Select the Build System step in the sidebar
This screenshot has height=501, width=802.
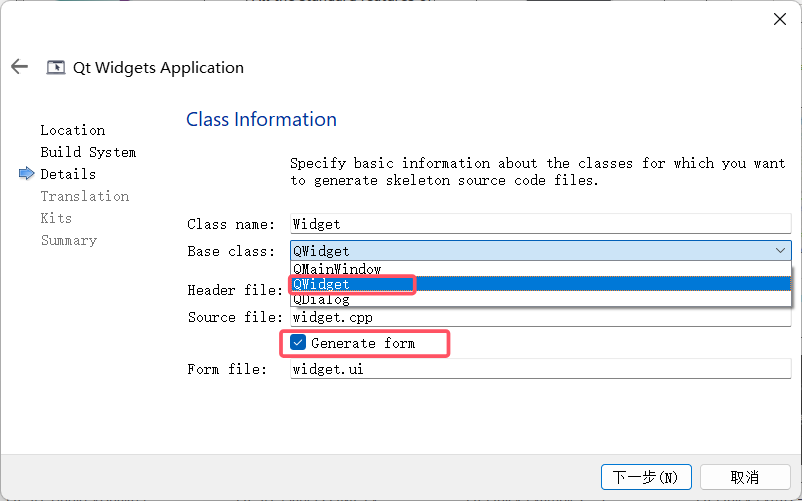click(x=88, y=152)
